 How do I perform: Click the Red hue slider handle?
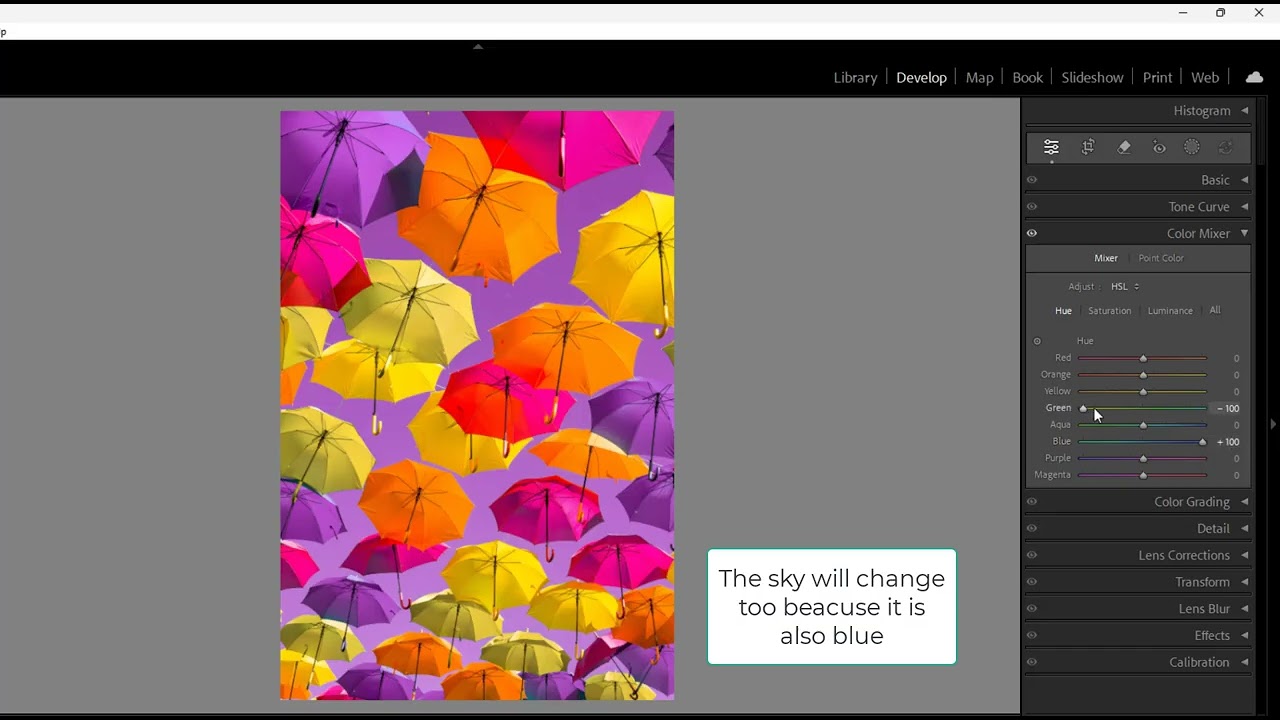1143,358
